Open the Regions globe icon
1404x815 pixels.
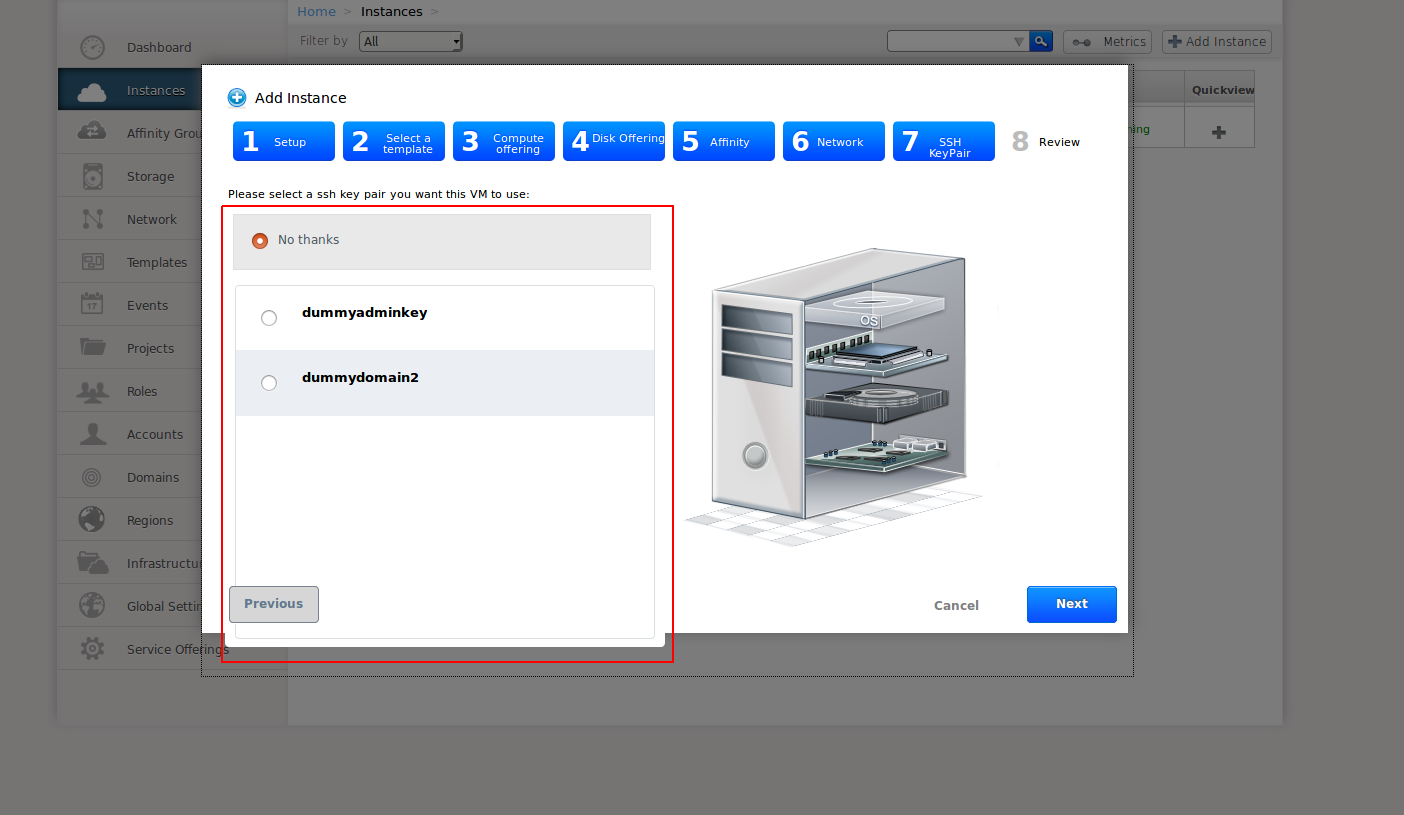(x=92, y=520)
